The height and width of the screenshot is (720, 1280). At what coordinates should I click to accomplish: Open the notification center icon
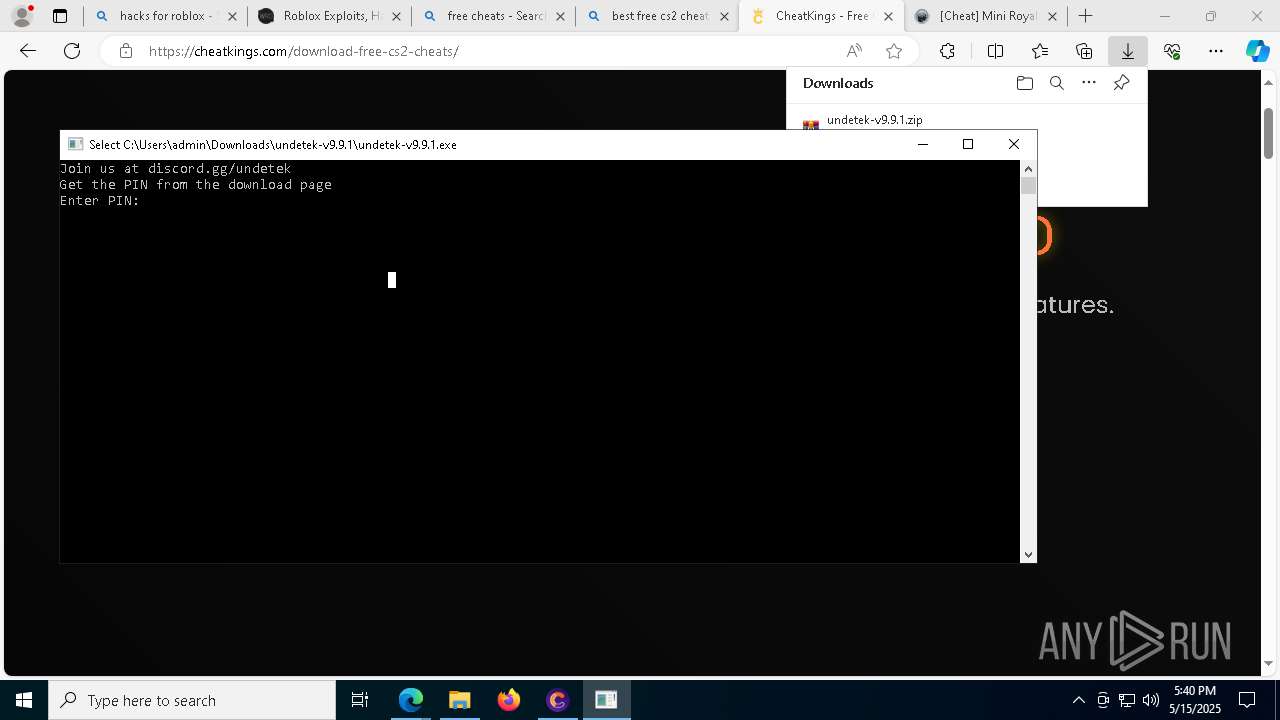point(1247,700)
